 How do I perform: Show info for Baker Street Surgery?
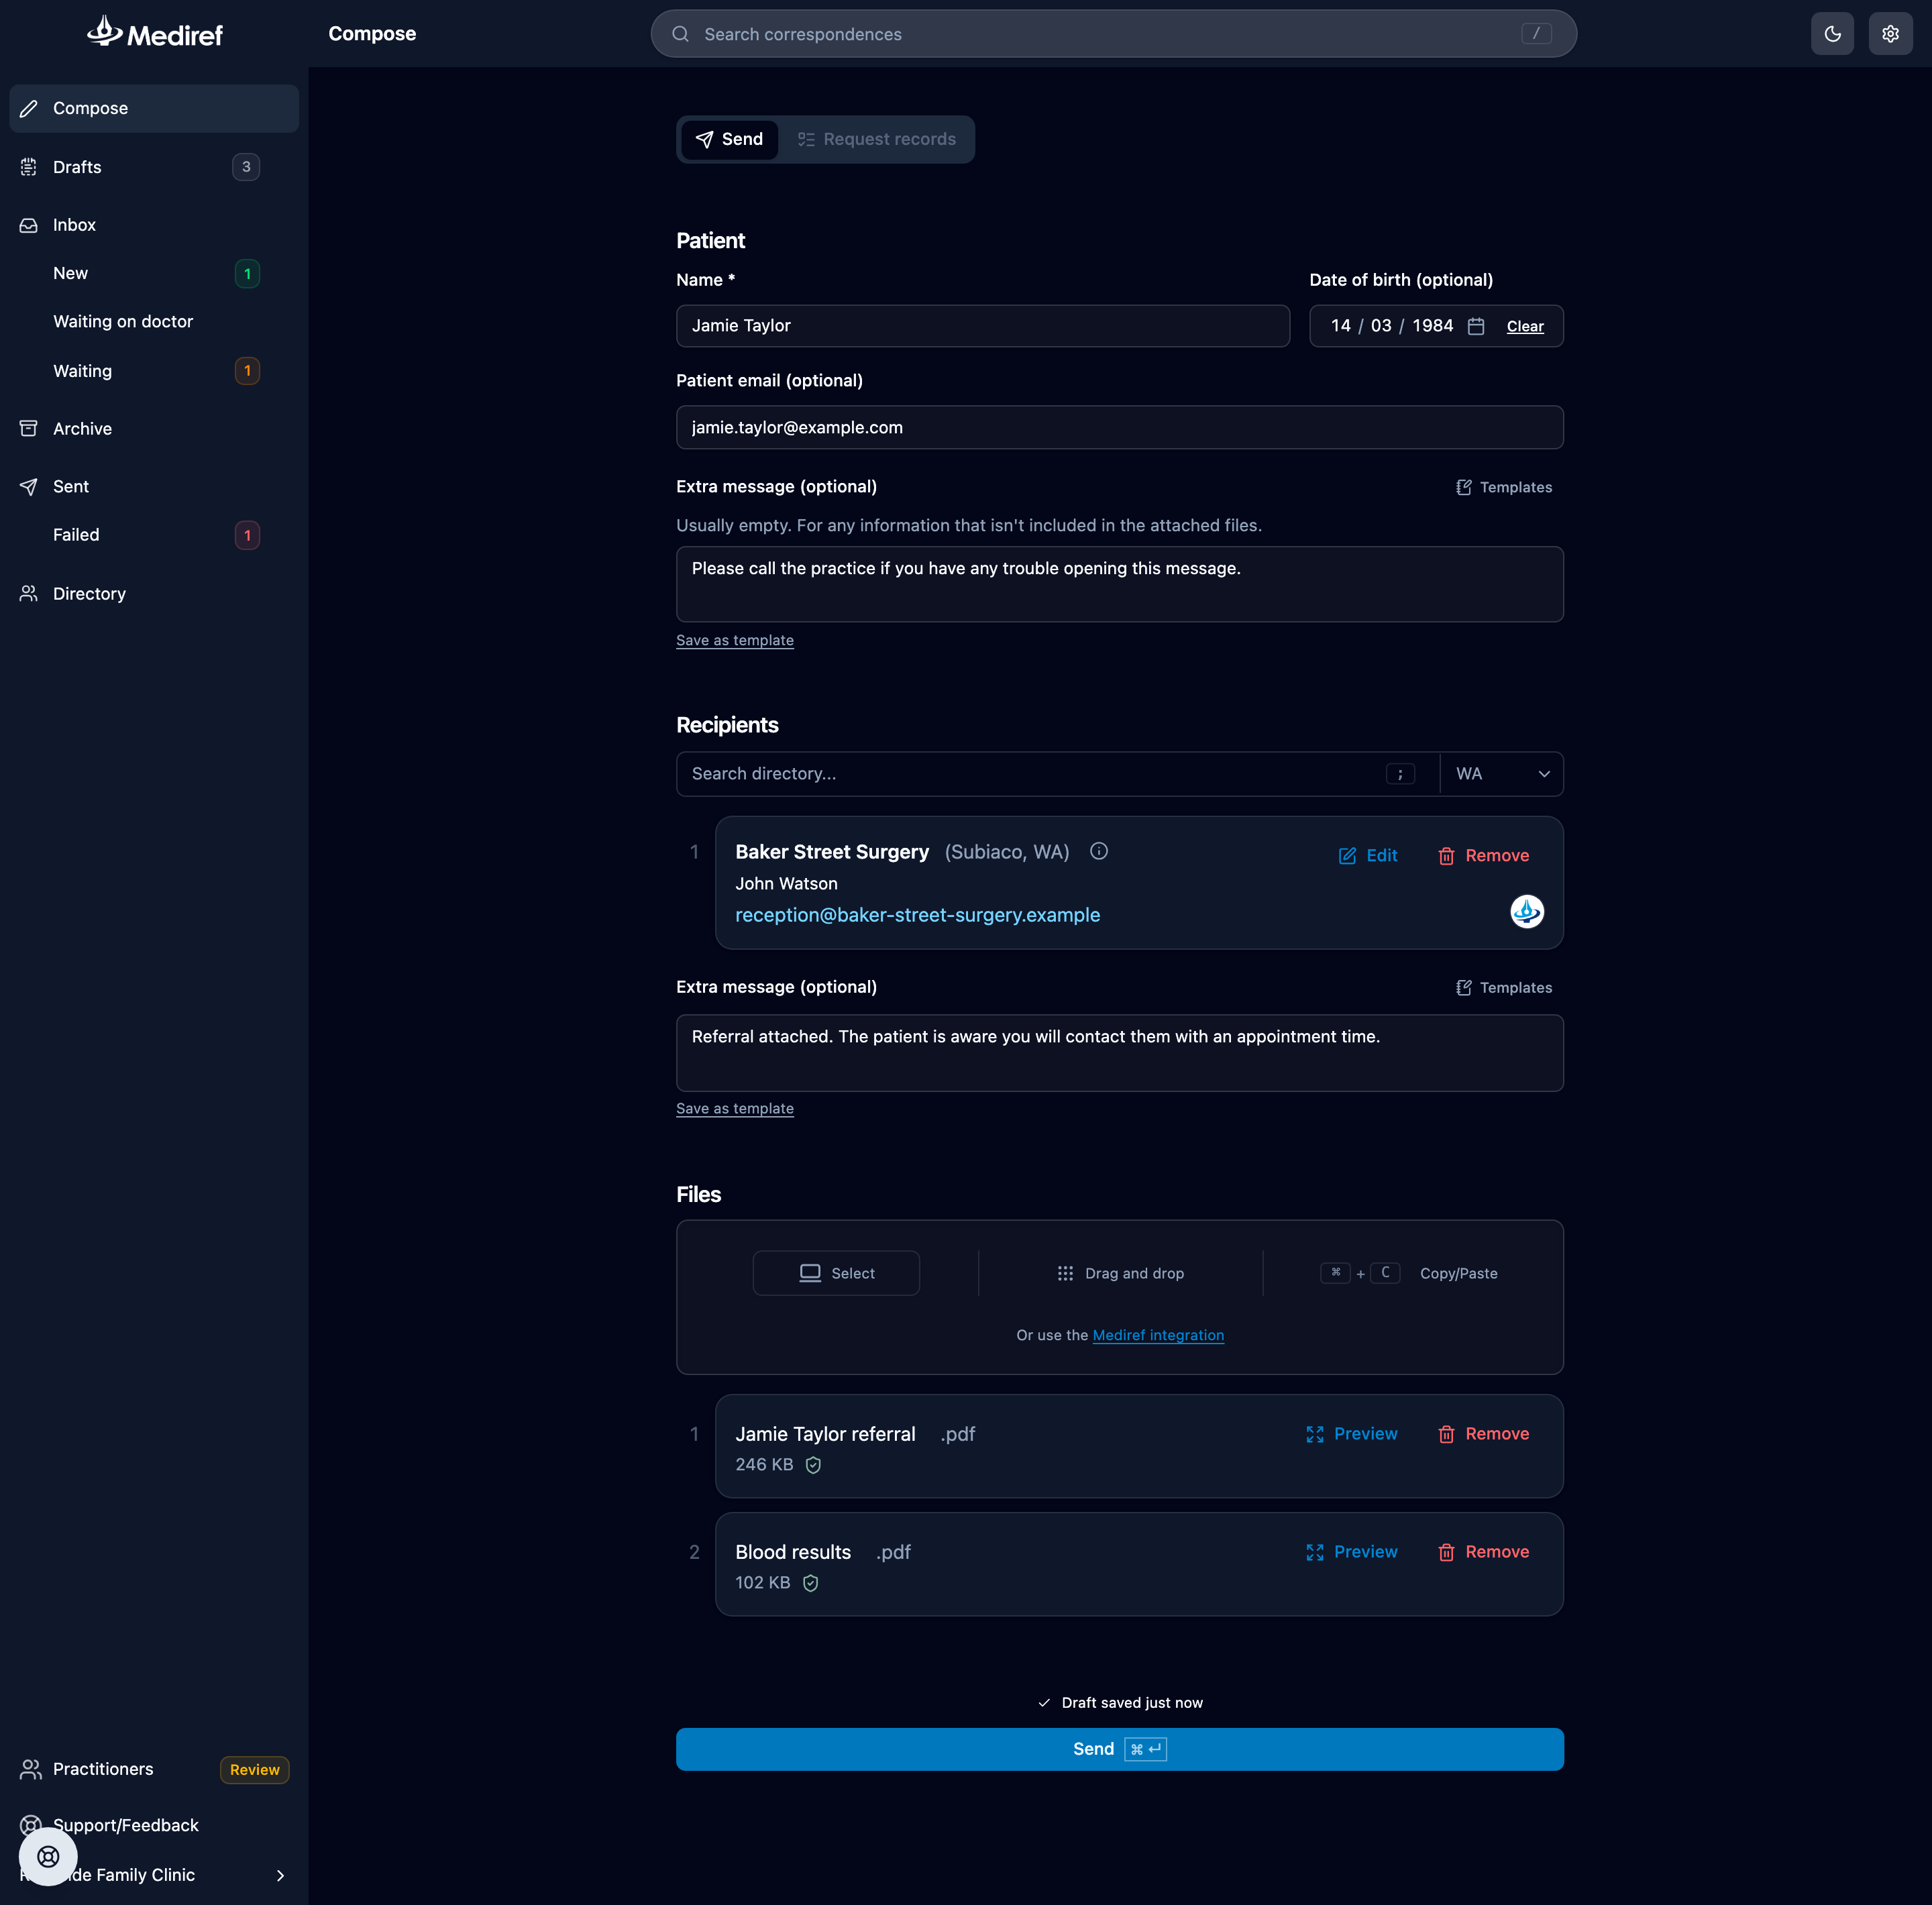tap(1099, 851)
